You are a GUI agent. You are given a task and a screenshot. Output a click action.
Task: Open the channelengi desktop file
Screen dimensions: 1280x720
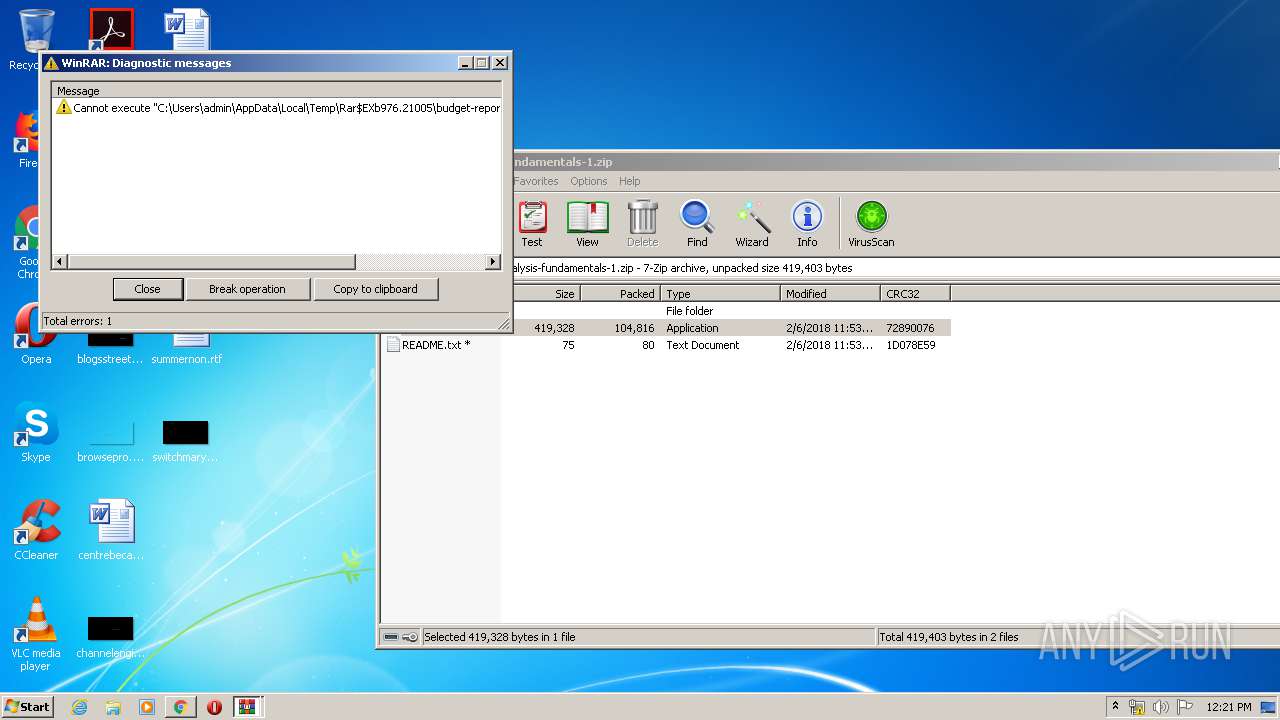click(x=111, y=637)
